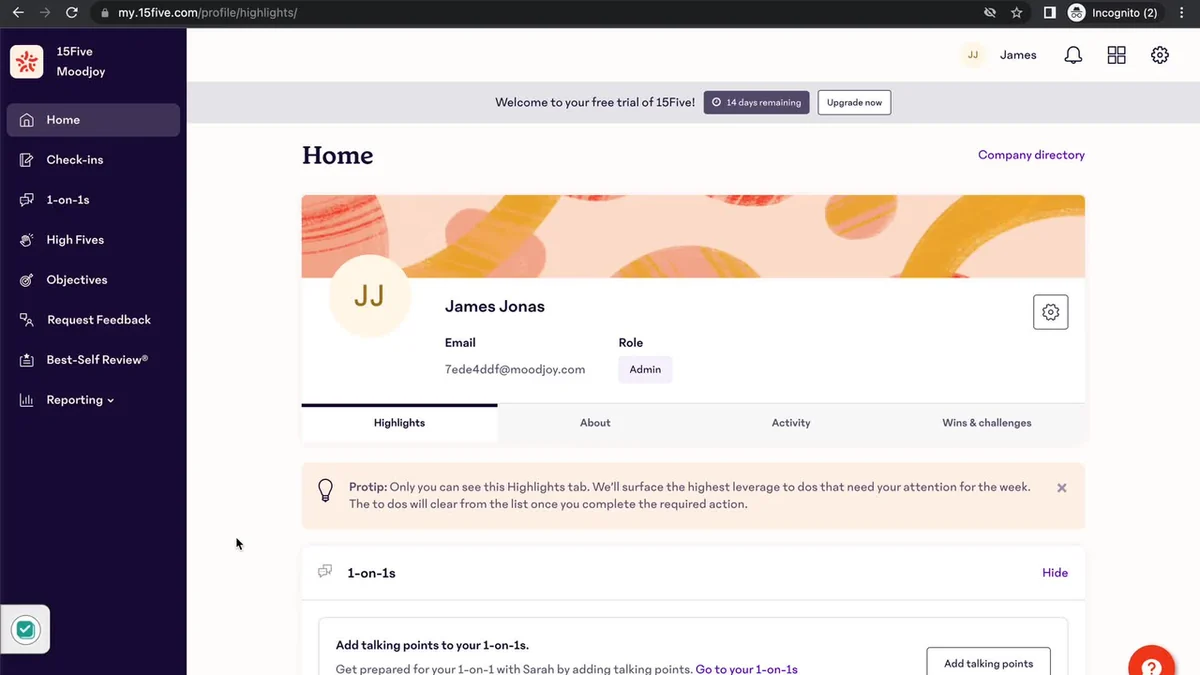This screenshot has width=1200, height=675.
Task: Open Objectives in the sidebar
Action: (x=93, y=280)
